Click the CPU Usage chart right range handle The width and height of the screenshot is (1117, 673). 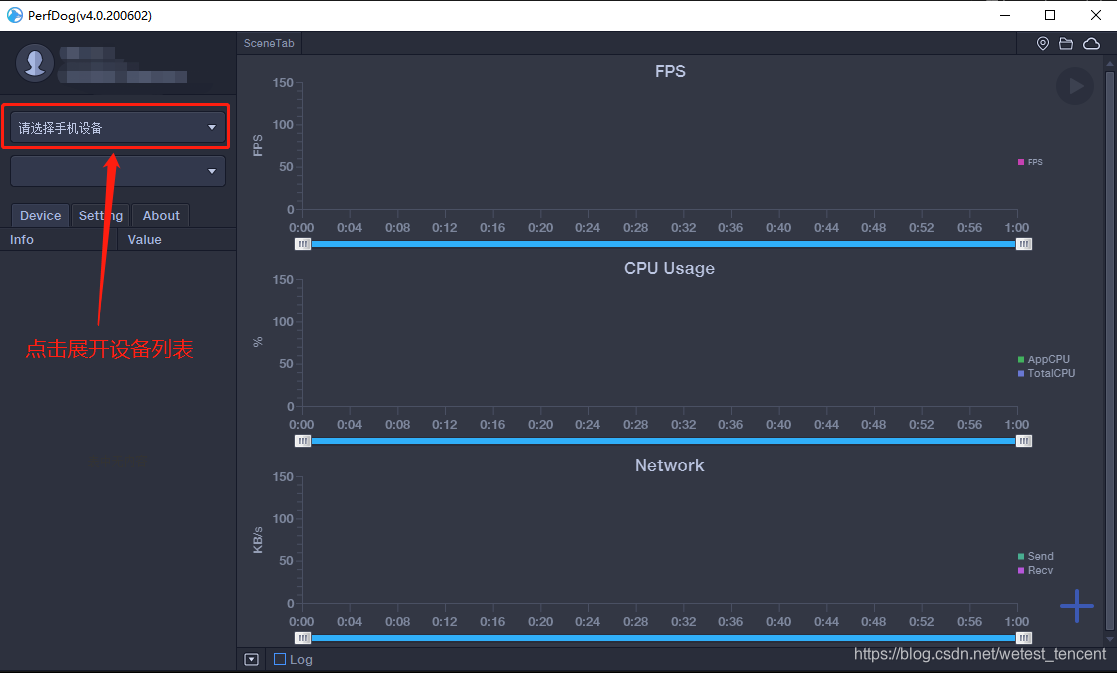click(1024, 441)
